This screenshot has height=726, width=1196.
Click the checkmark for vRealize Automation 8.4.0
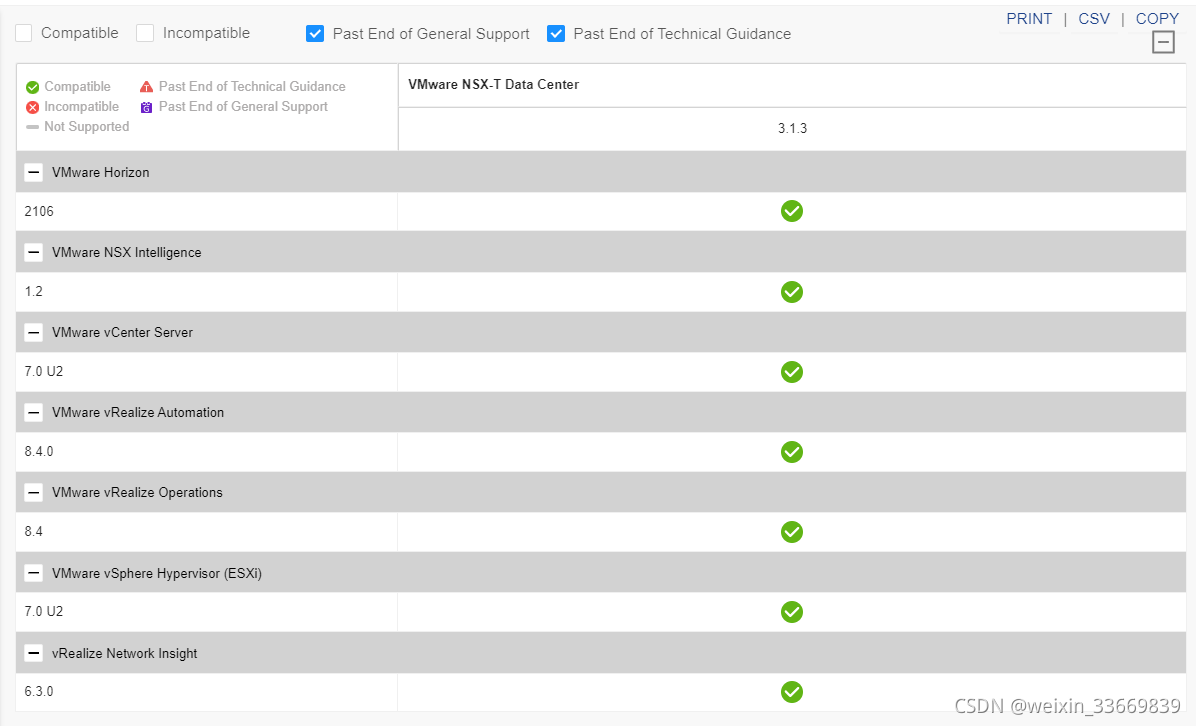792,452
